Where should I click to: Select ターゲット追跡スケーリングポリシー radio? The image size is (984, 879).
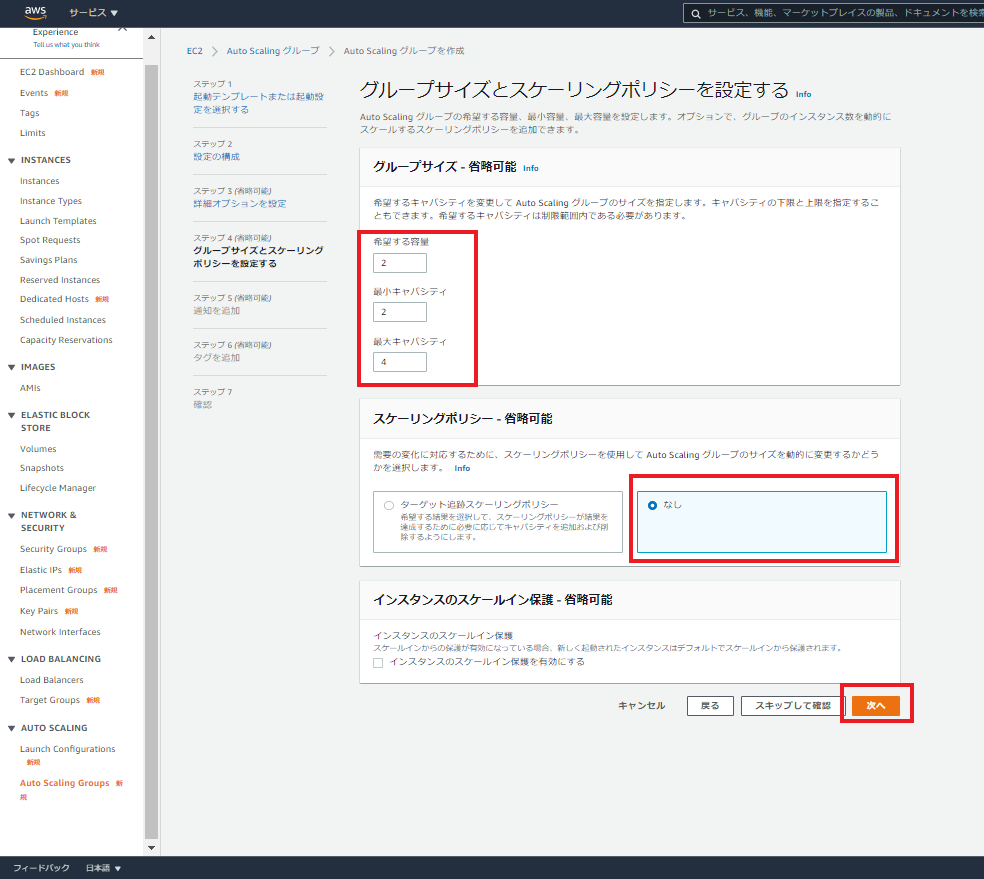click(x=389, y=506)
